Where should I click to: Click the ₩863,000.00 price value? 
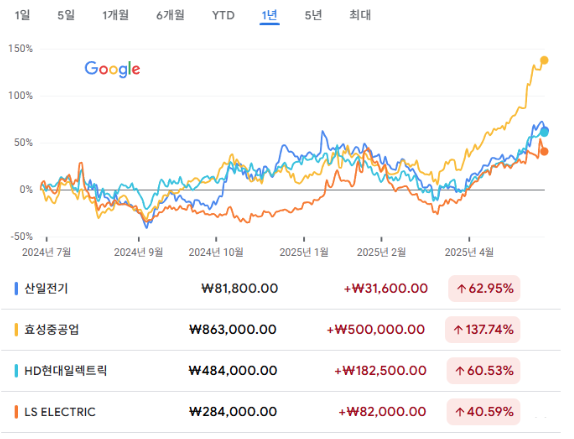click(x=233, y=330)
